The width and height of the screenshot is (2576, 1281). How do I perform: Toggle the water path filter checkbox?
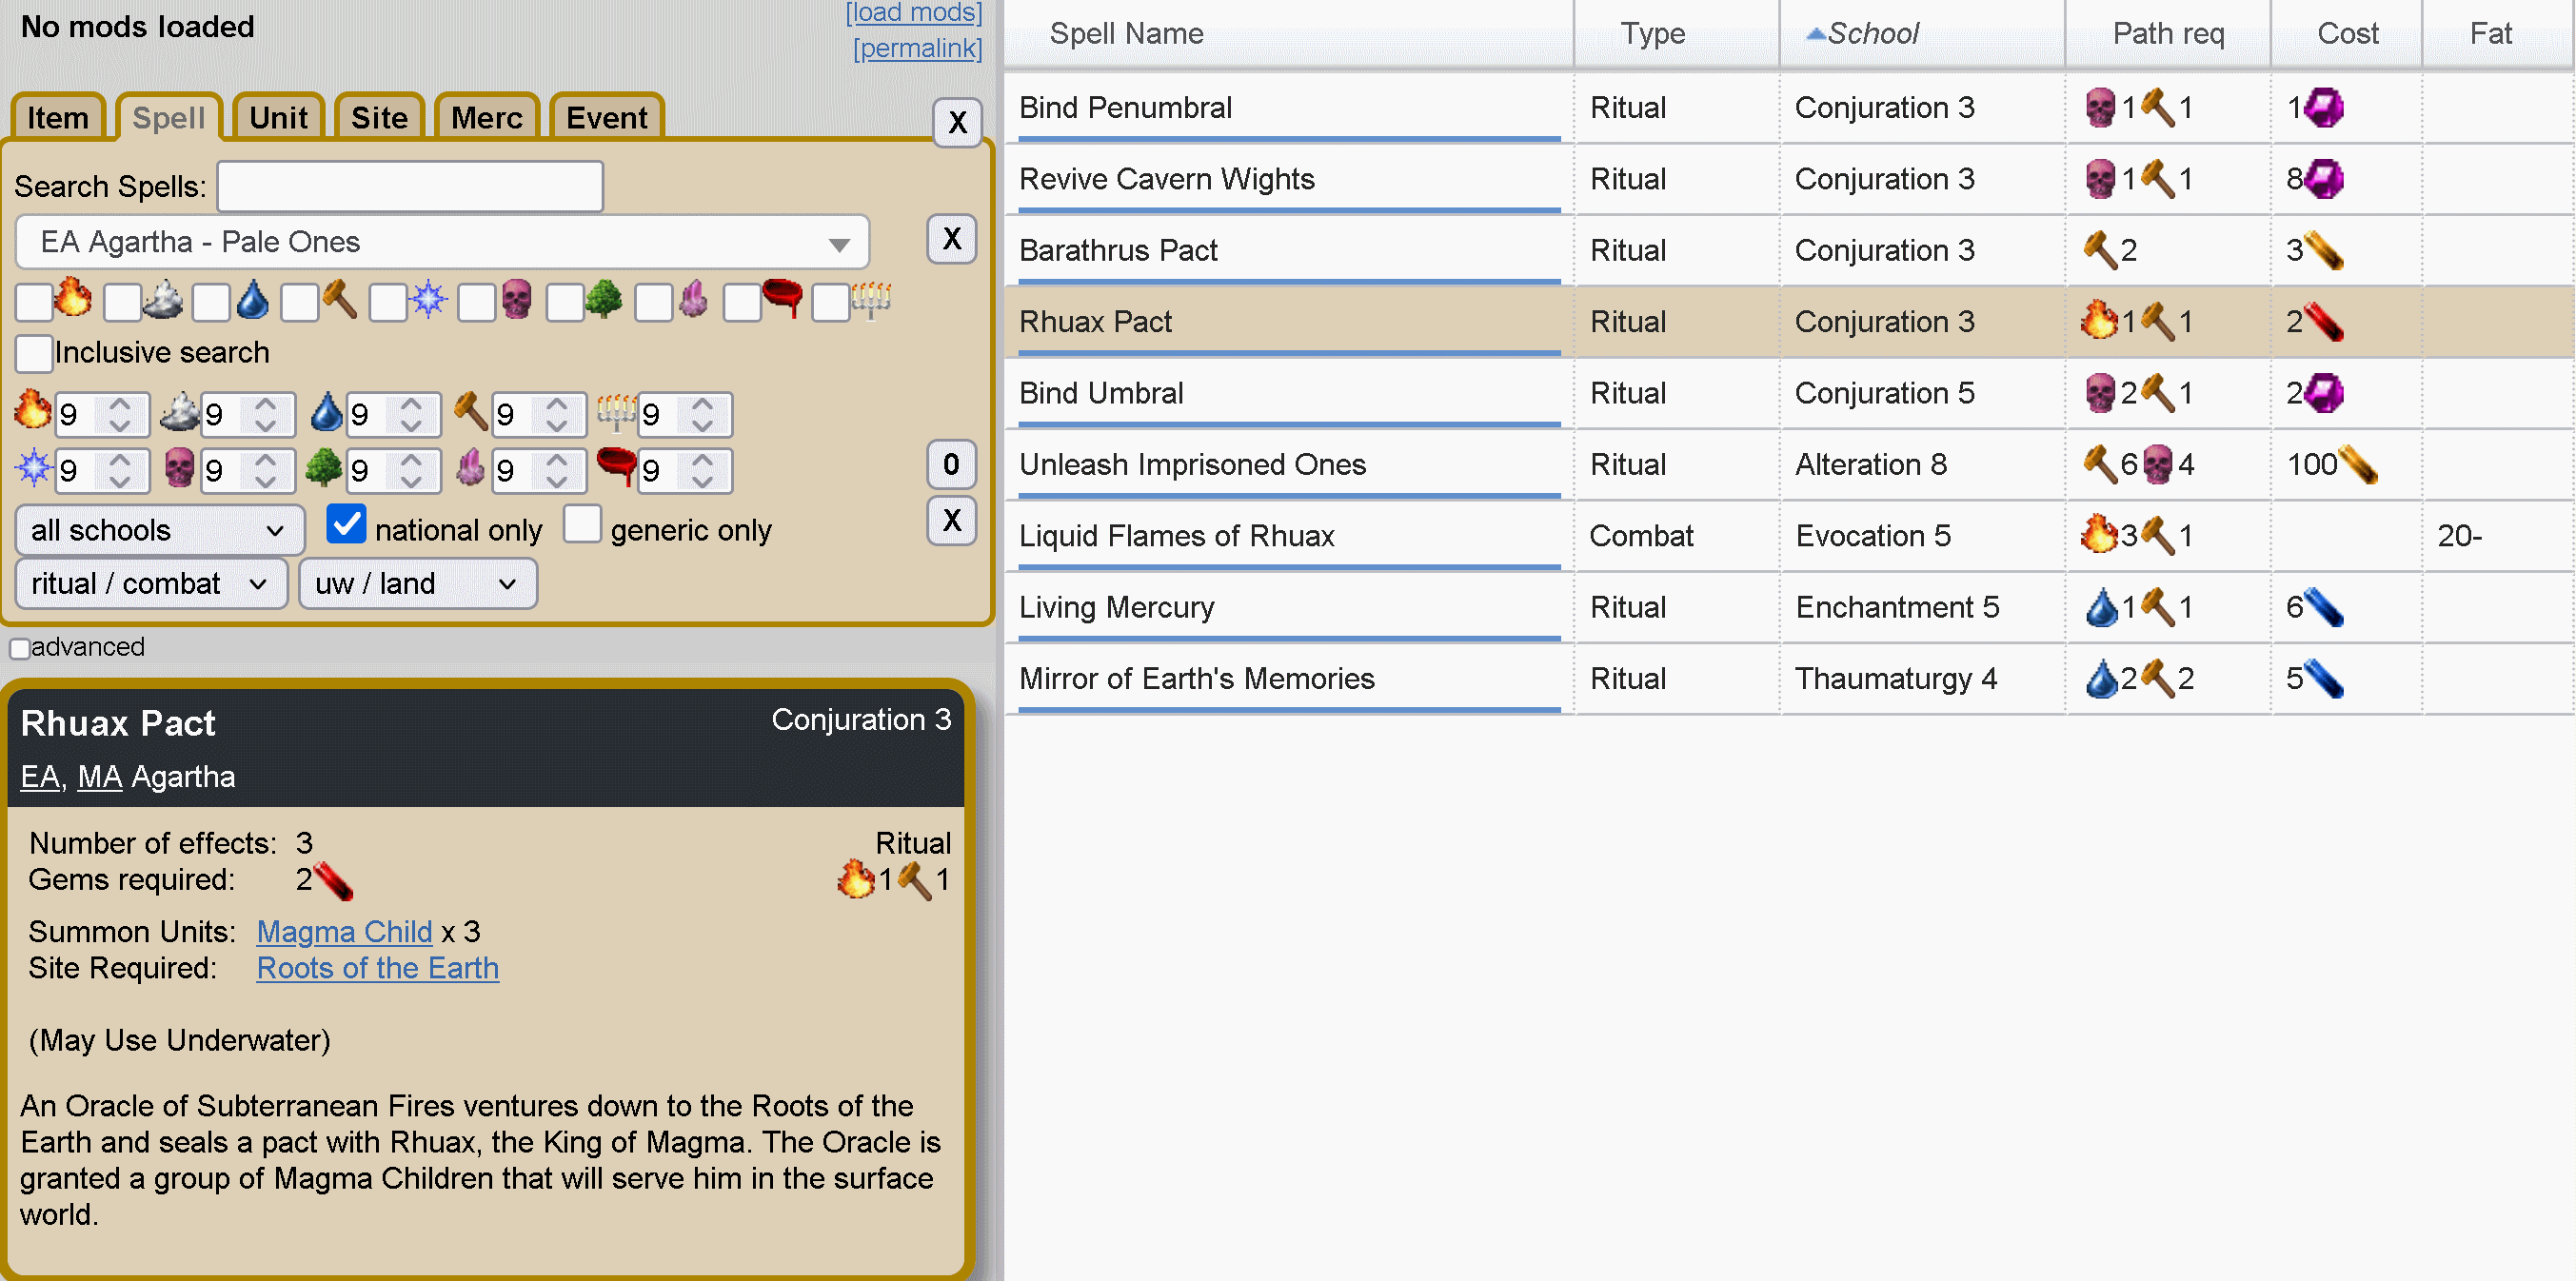click(x=211, y=301)
